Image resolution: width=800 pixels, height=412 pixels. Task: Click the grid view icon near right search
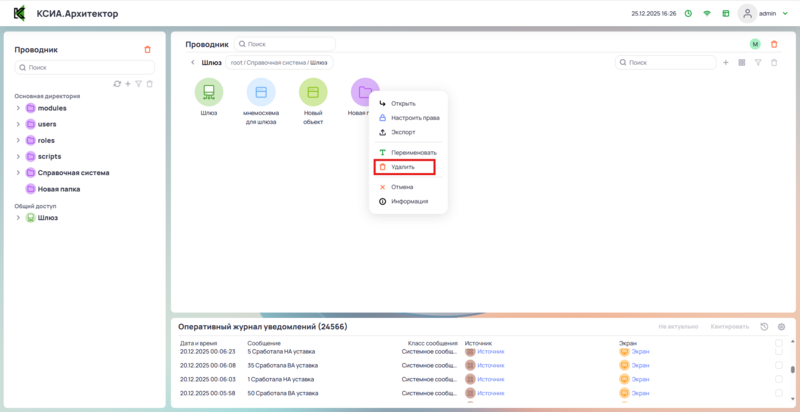[x=742, y=63]
